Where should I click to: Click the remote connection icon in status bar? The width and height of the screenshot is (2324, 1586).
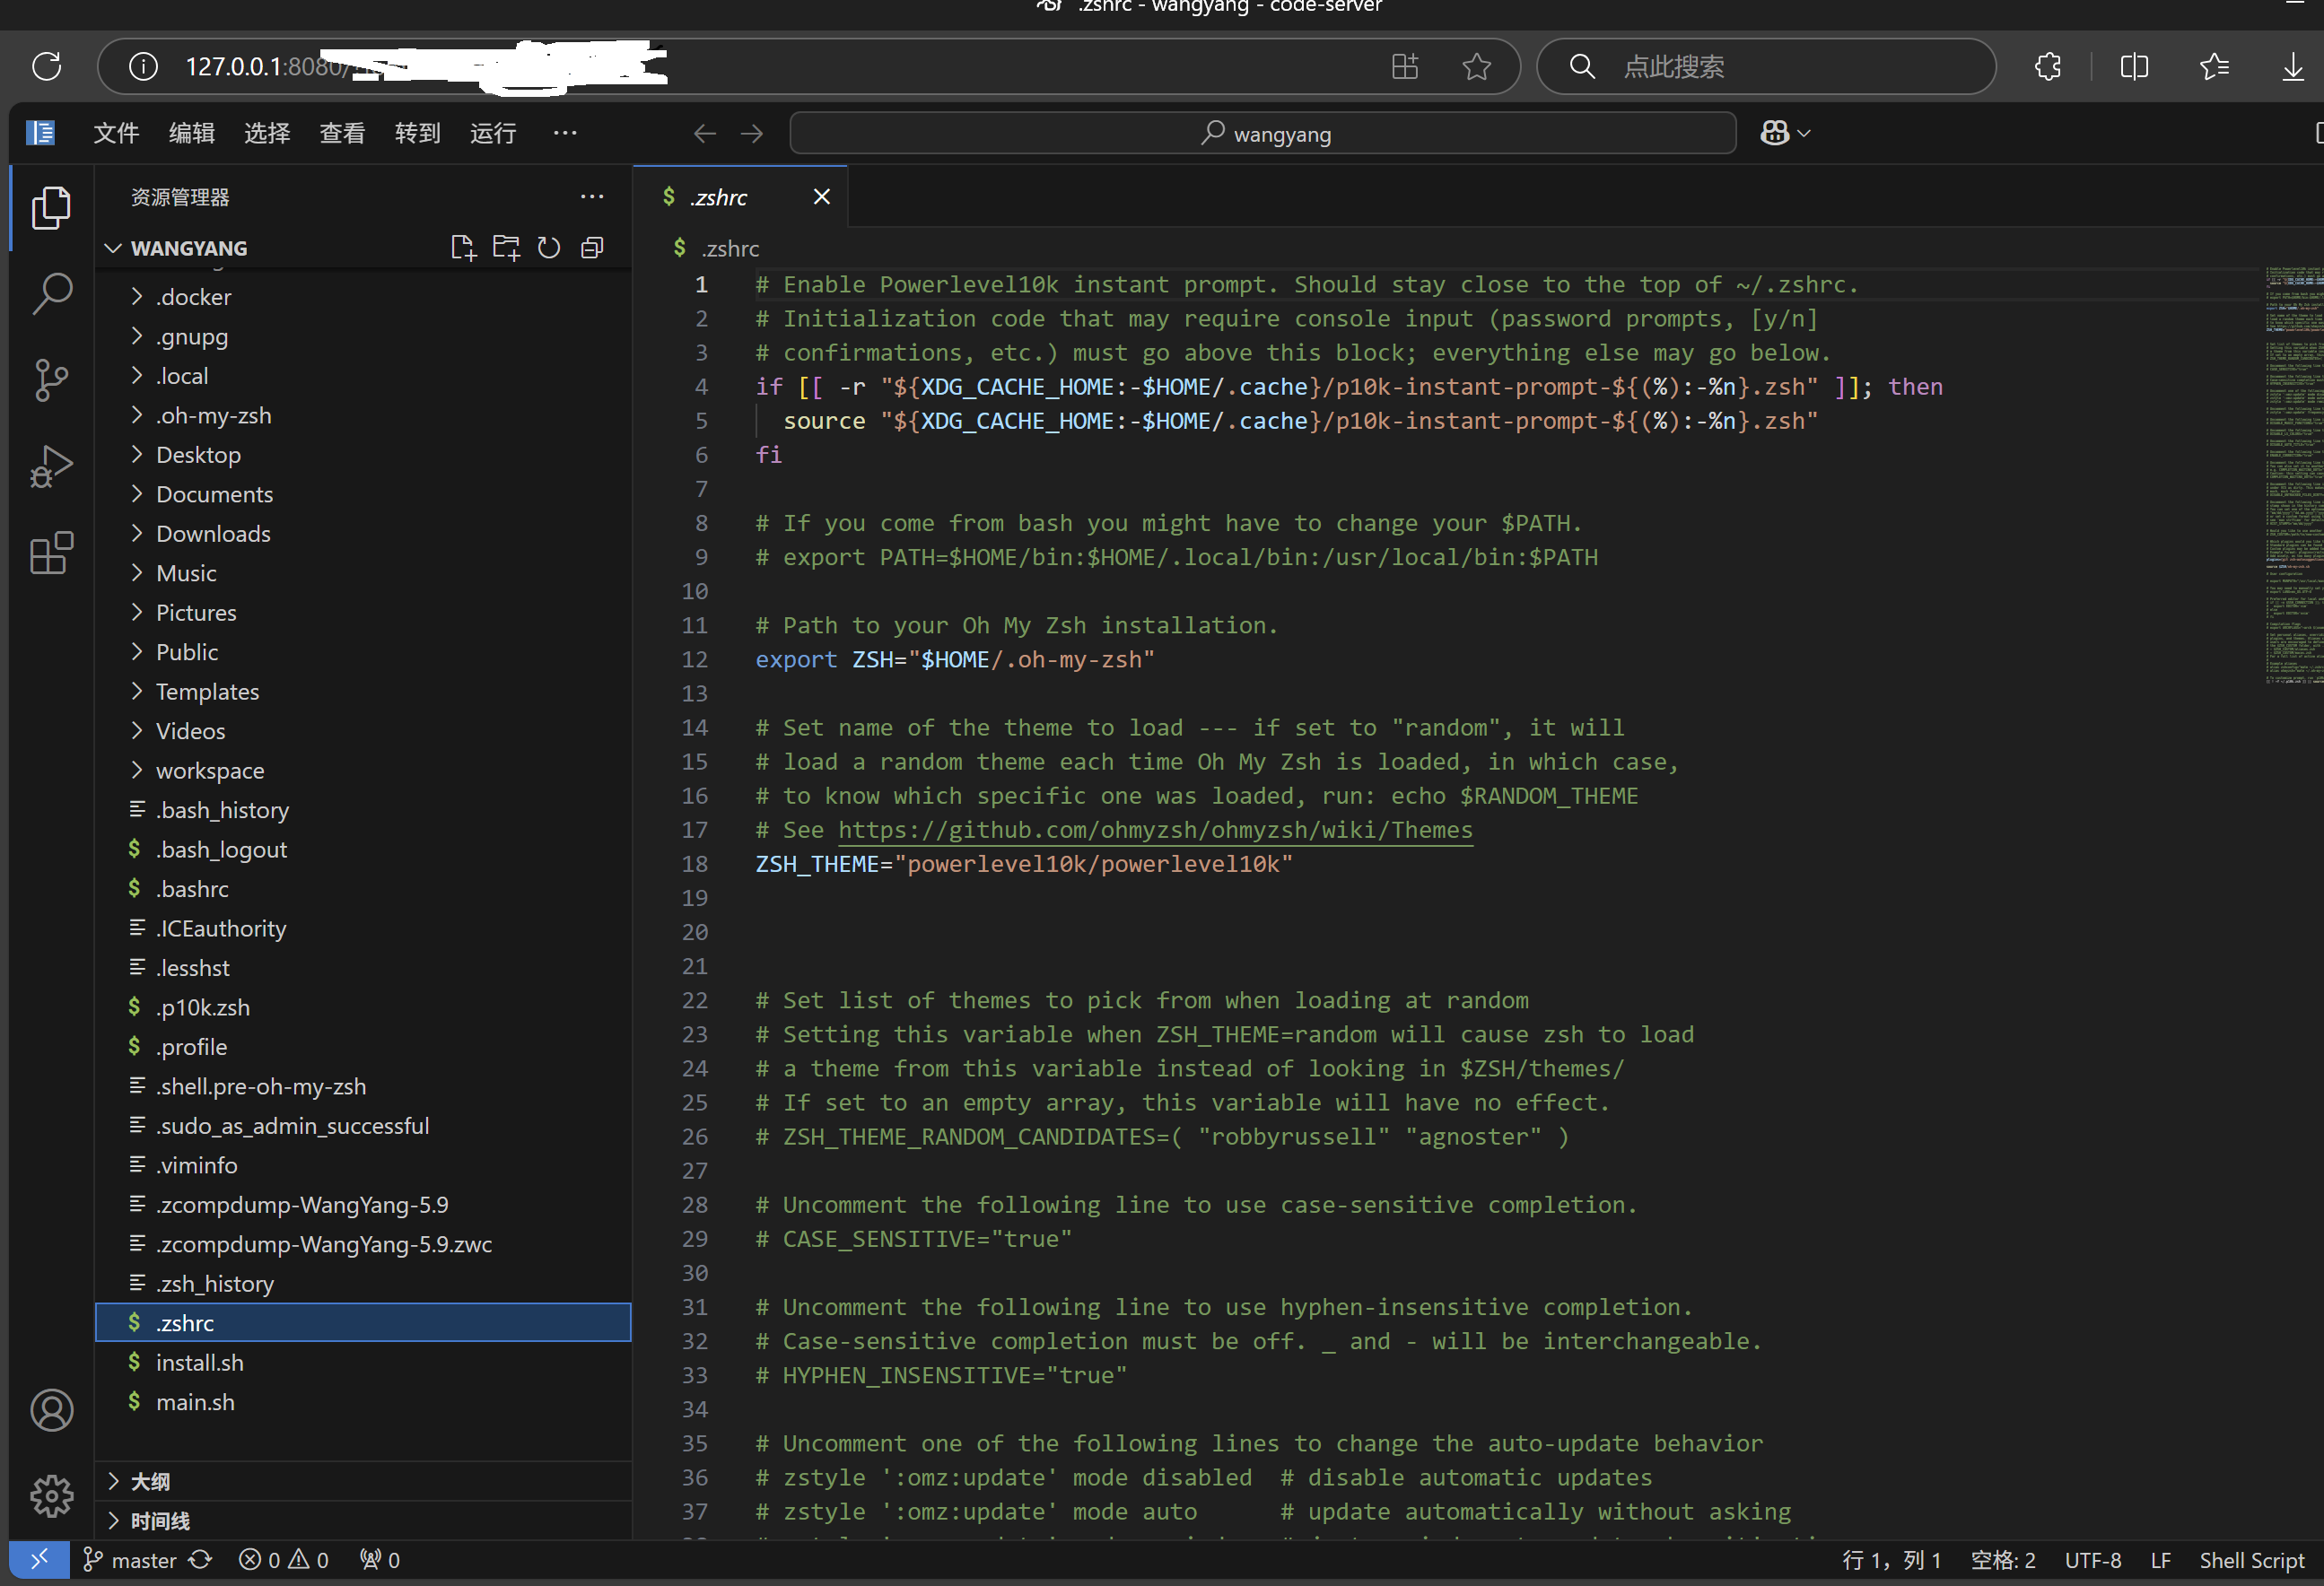[x=39, y=1559]
